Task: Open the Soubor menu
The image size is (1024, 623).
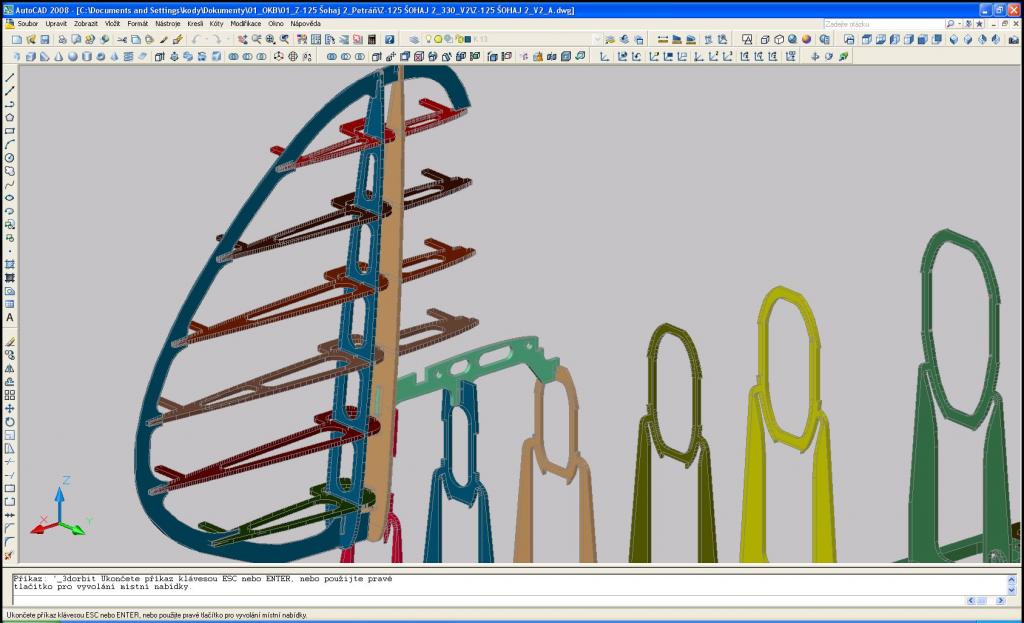Action: point(27,23)
